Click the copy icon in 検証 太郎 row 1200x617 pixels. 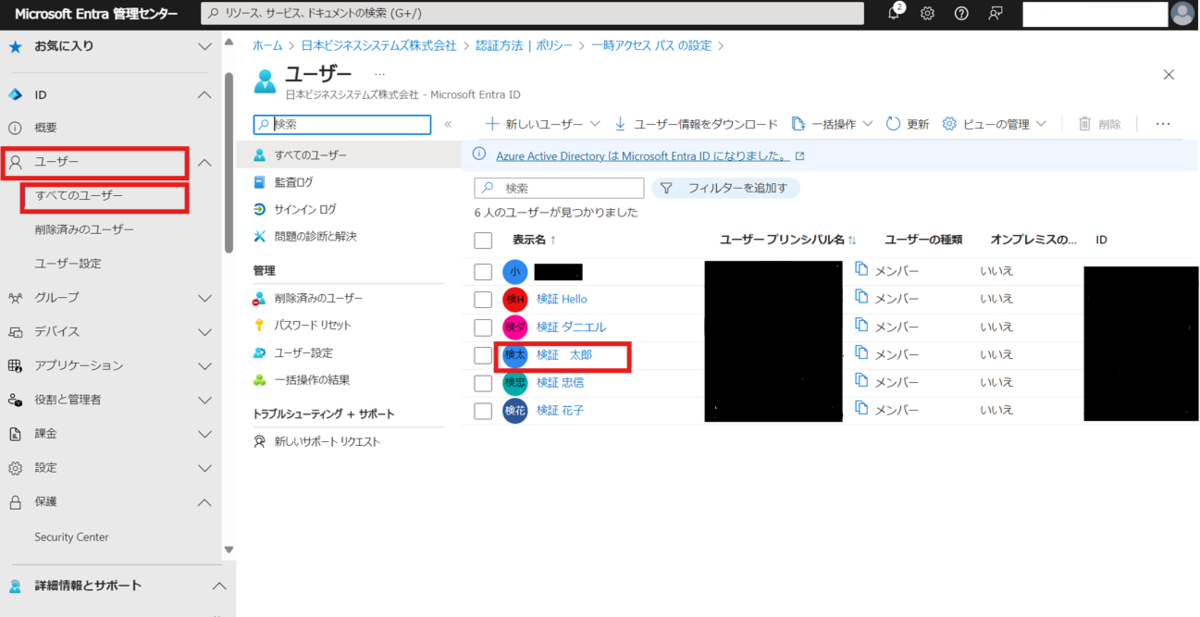(x=861, y=354)
